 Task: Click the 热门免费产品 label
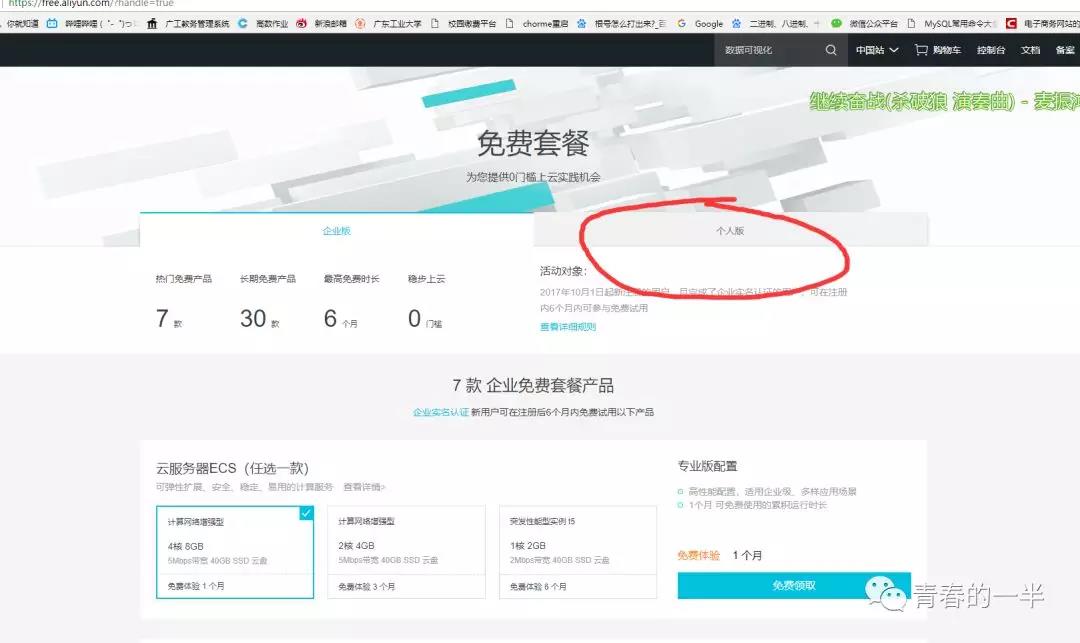point(184,279)
